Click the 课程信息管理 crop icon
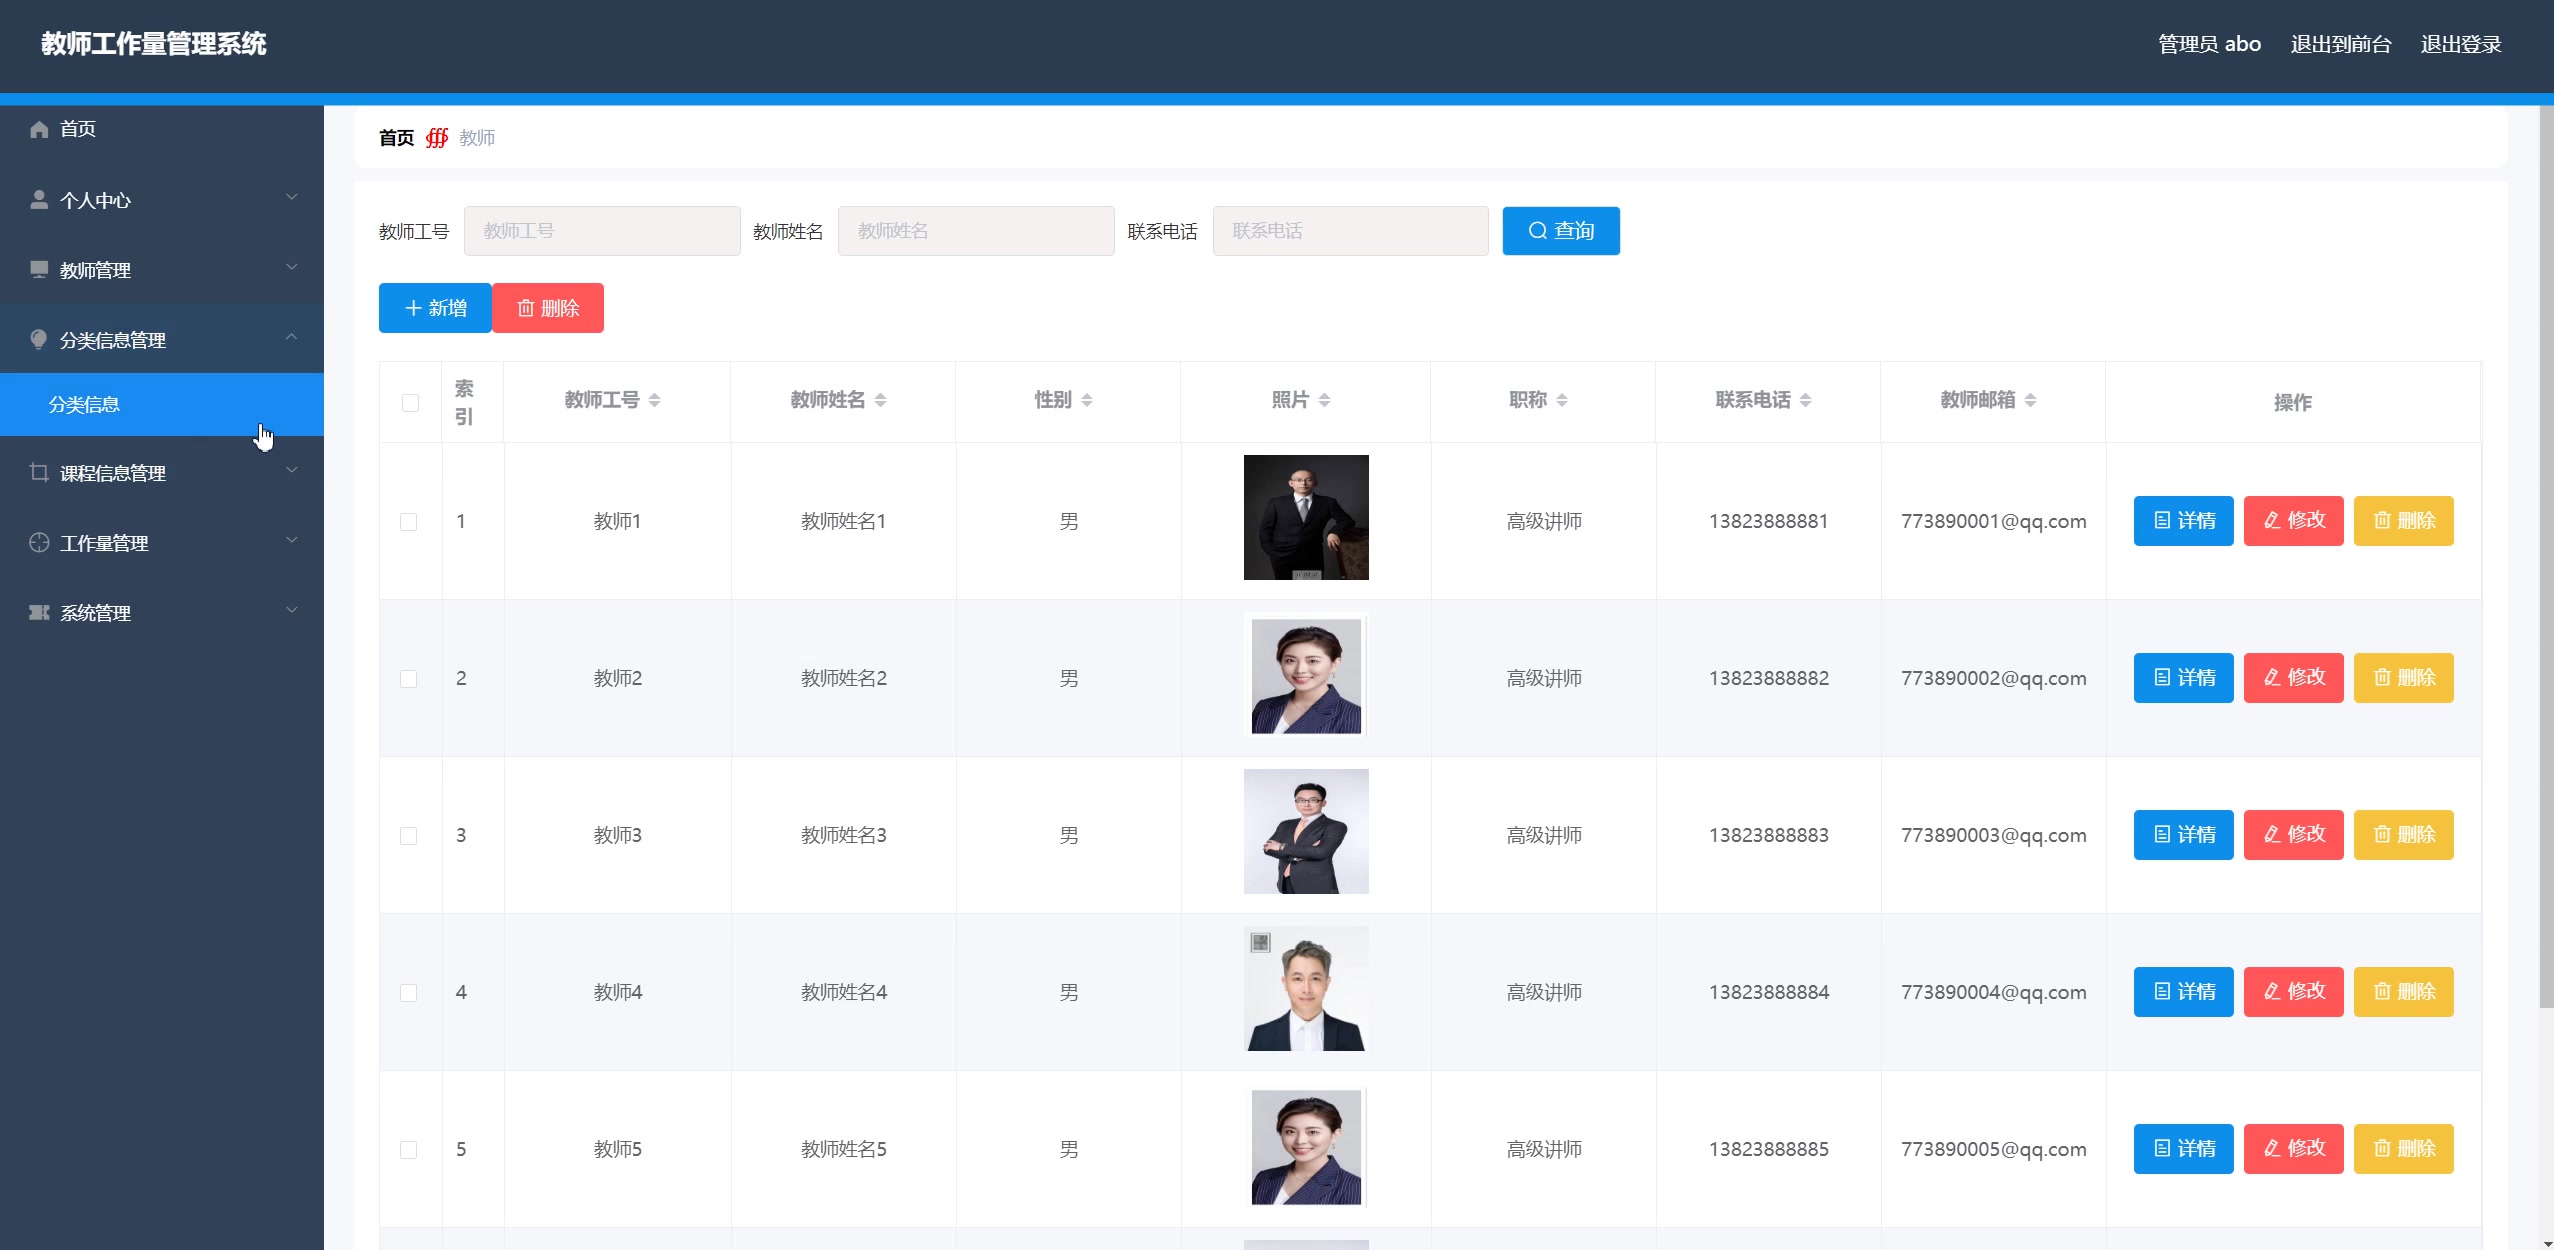This screenshot has width=2554, height=1250. 39,473
